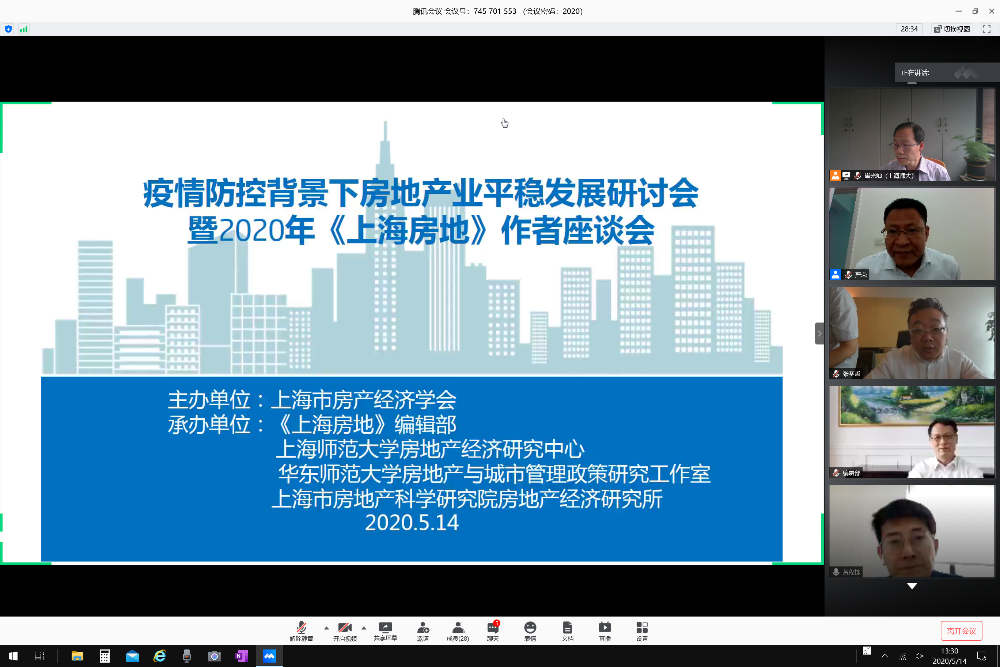Click the recording/live video toolbar icon
Image resolution: width=1000 pixels, height=667 pixels.
pos(605,631)
